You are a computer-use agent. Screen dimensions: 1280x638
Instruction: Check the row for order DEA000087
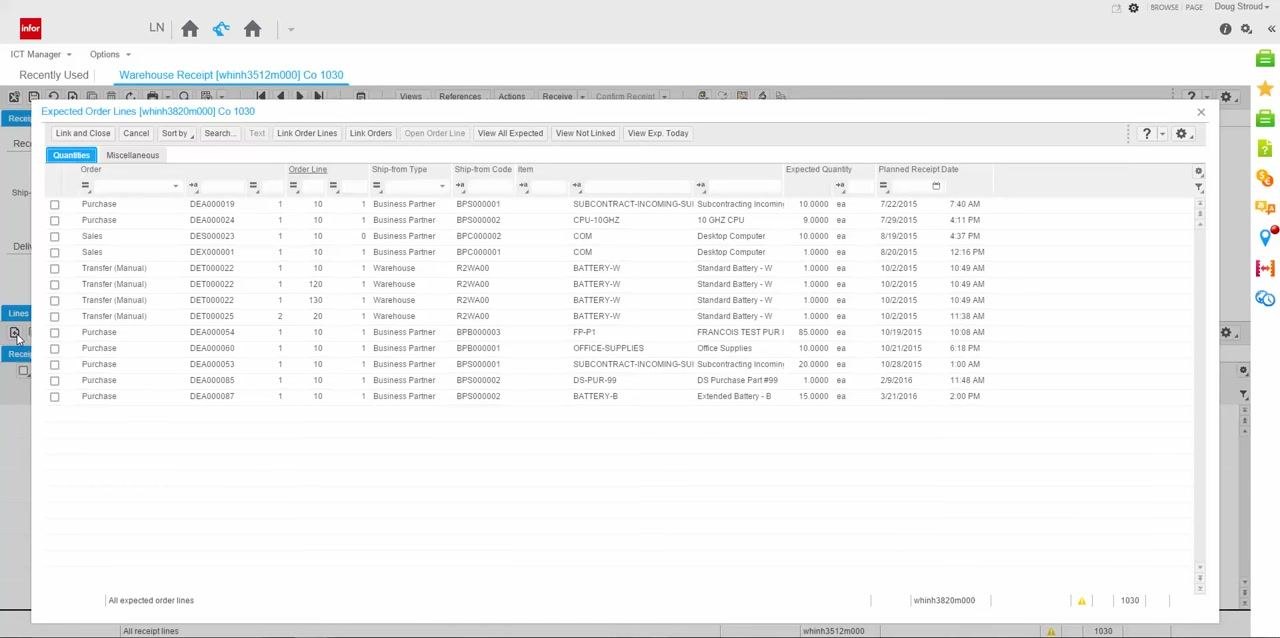coord(55,396)
